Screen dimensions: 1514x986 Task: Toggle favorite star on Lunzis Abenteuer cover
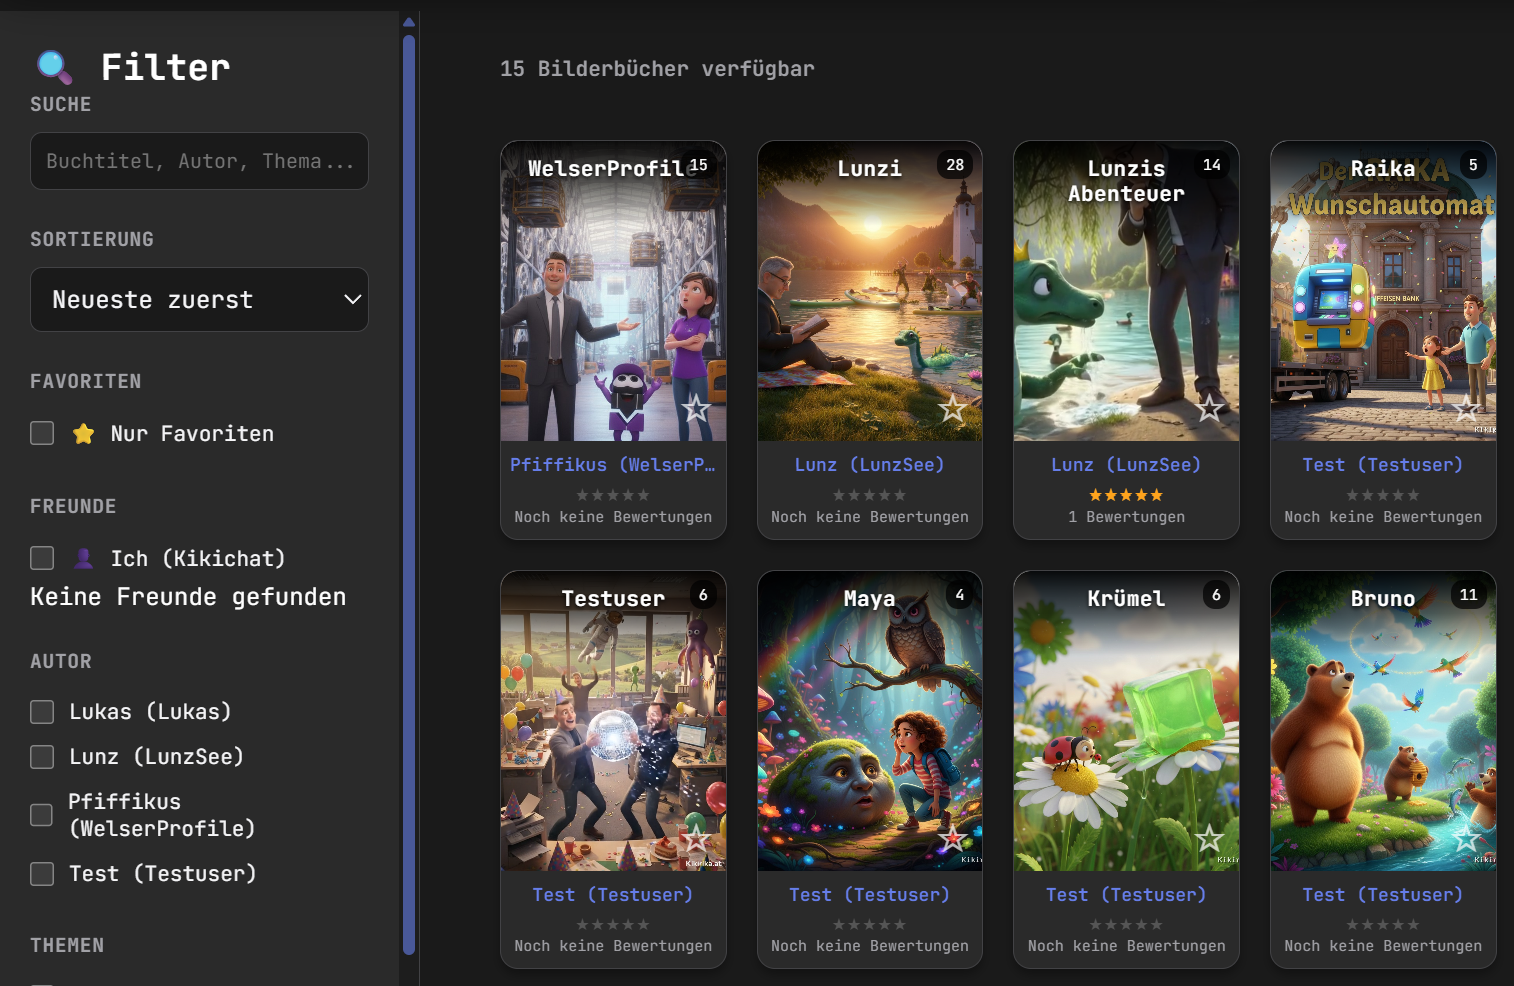point(1209,408)
